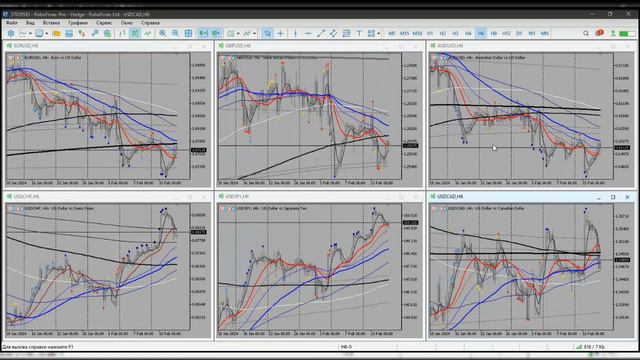Maximize the USDCAD,H6 chart window
The image size is (640, 360).
[x=613, y=197]
